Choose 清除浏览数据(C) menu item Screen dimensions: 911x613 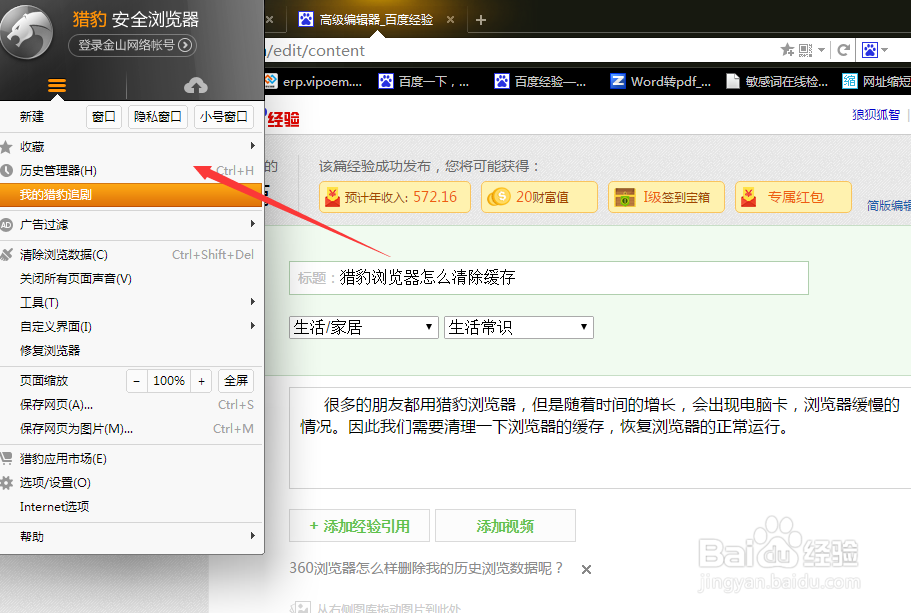131,254
